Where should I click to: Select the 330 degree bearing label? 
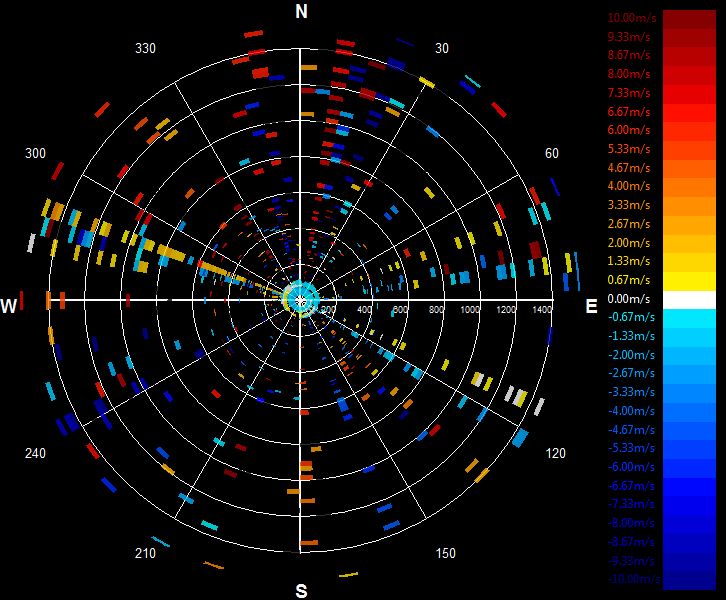tap(145, 48)
